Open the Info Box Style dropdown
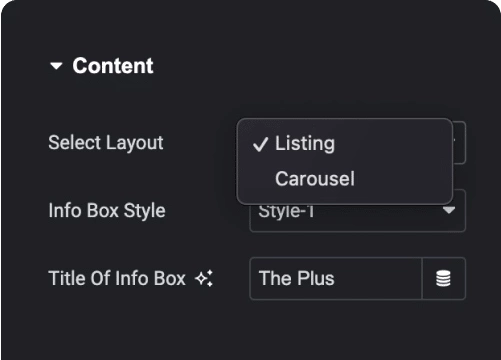This screenshot has height=360, width=501. [357, 211]
